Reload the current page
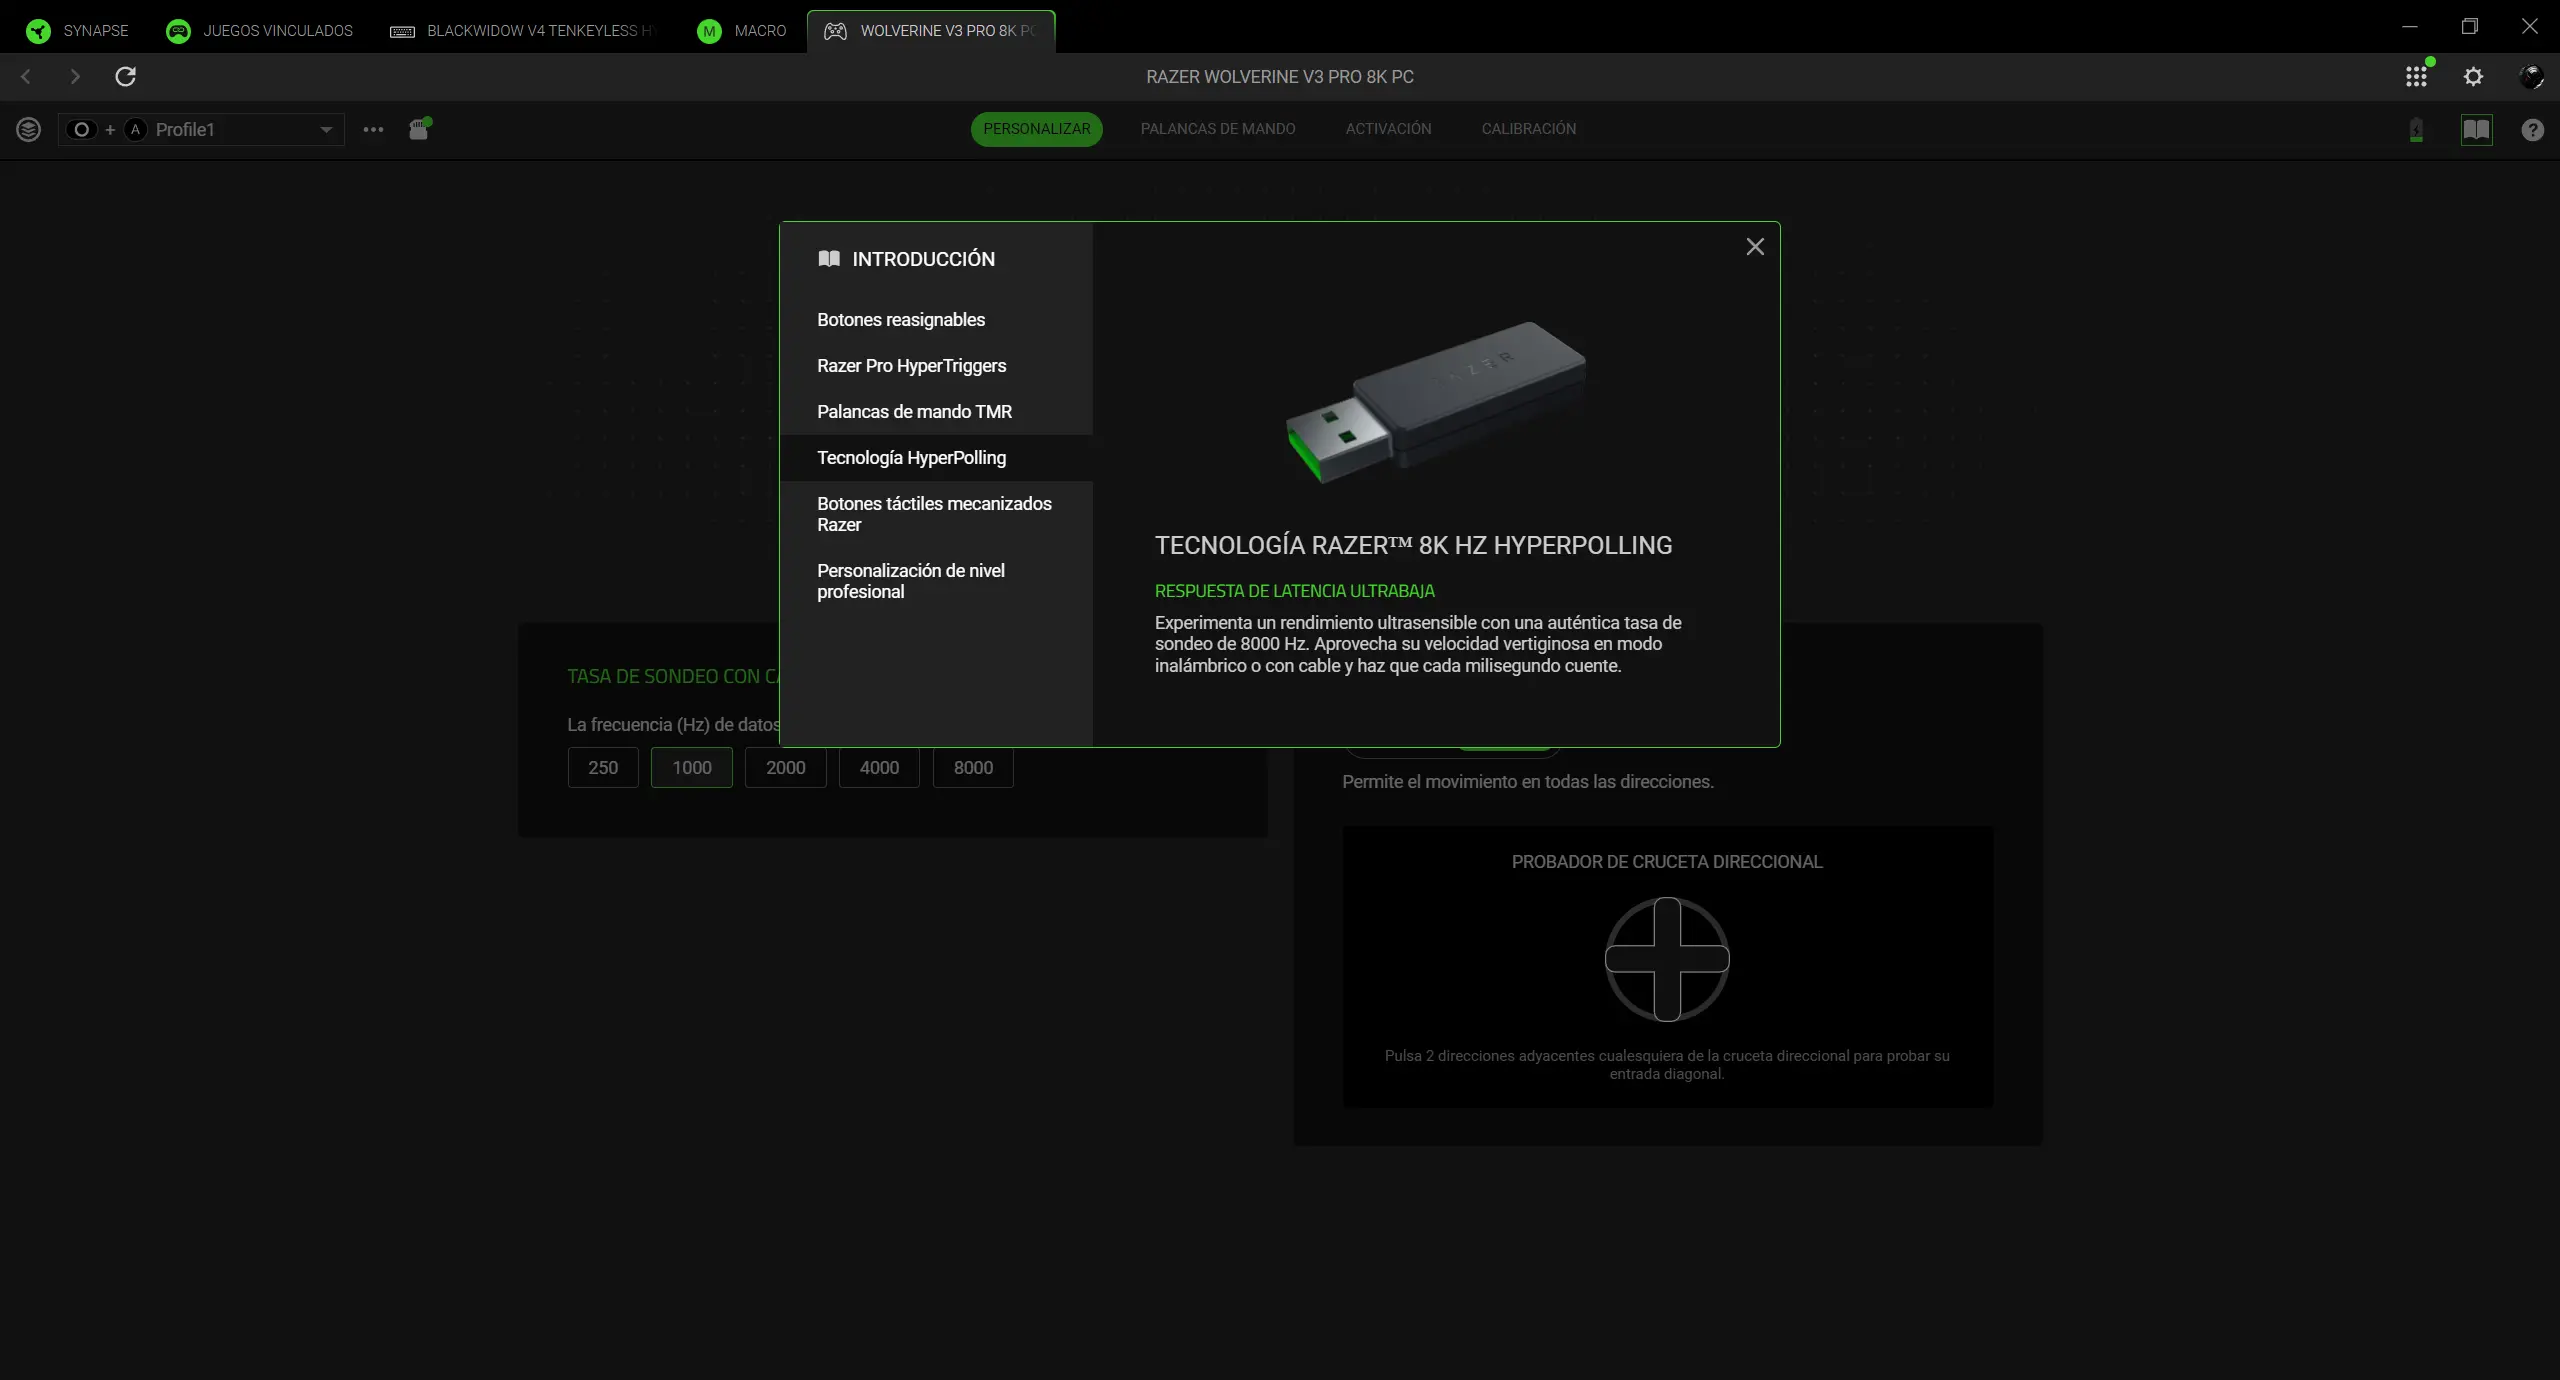2560x1380 pixels. [x=126, y=76]
